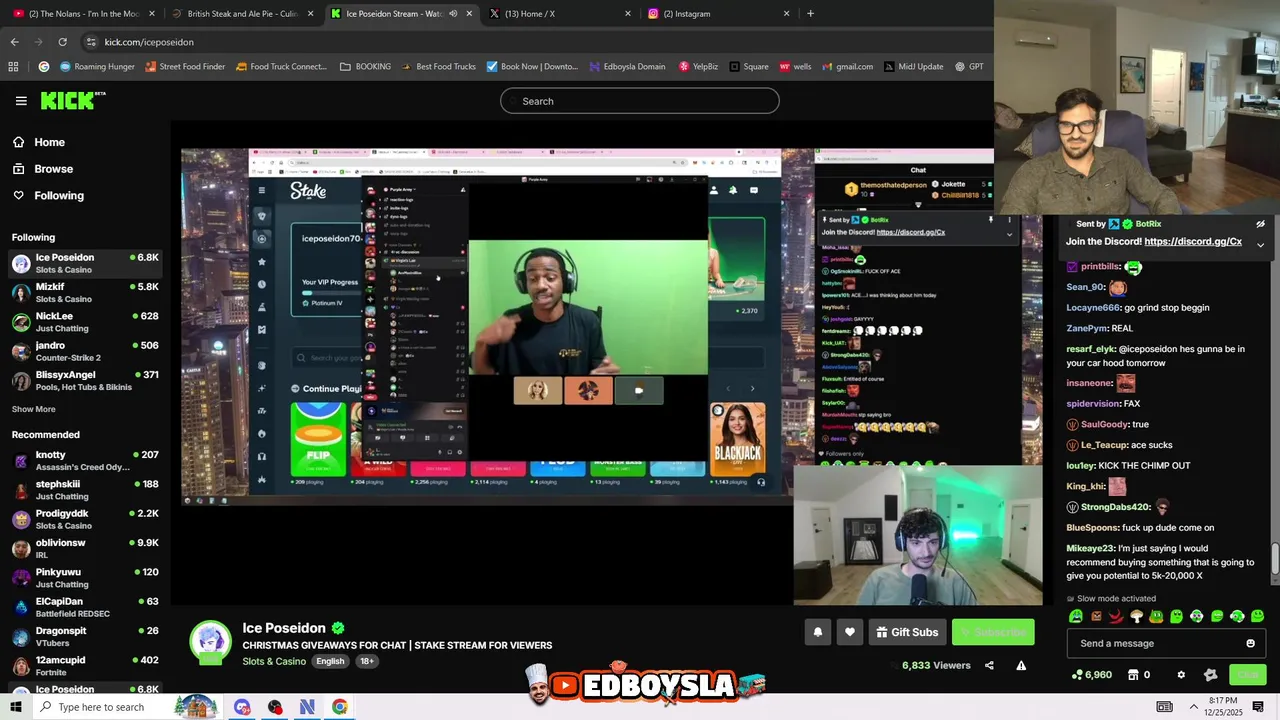Open Prodigyddk recommended channel
This screenshot has width=1280, height=720.
tap(85, 519)
